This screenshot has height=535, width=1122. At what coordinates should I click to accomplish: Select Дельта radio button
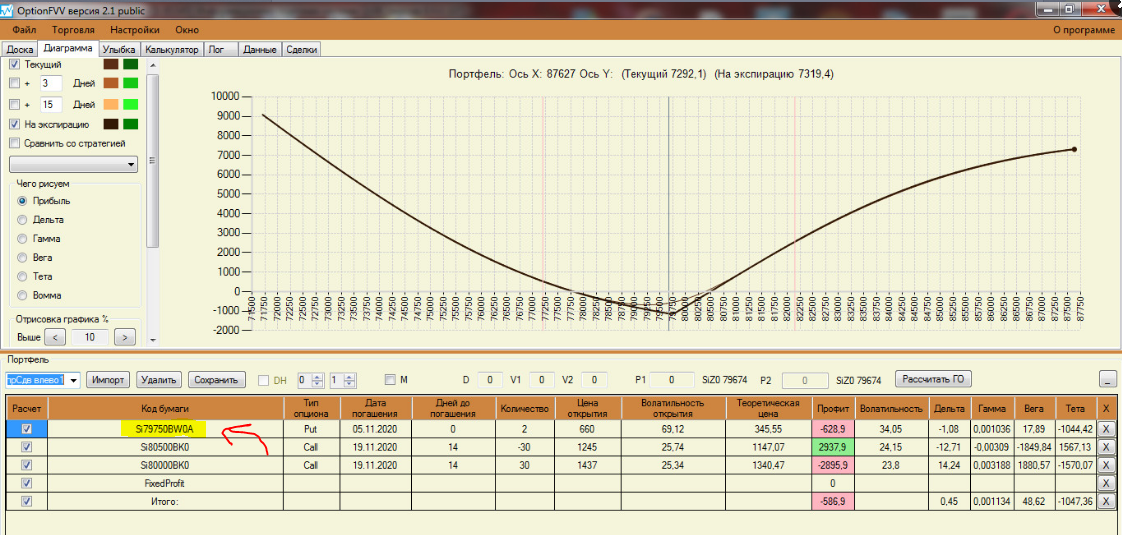click(21, 220)
